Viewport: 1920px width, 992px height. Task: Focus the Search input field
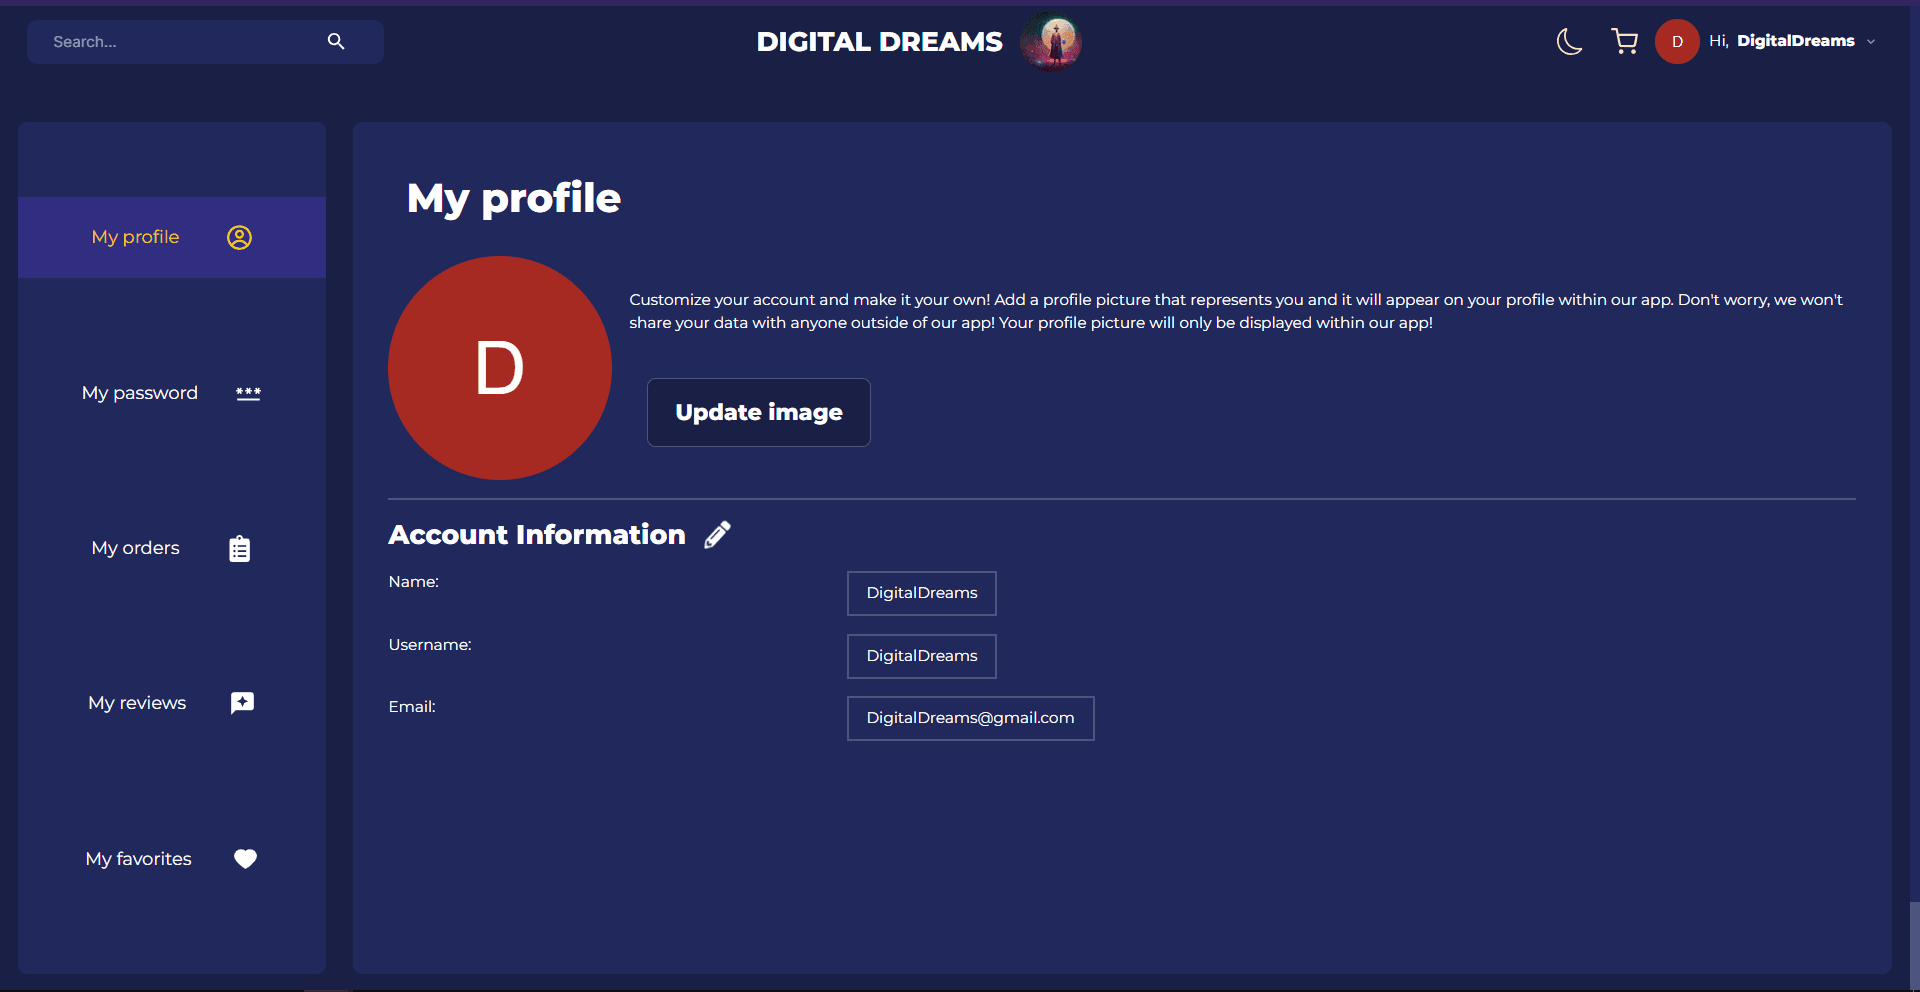180,42
